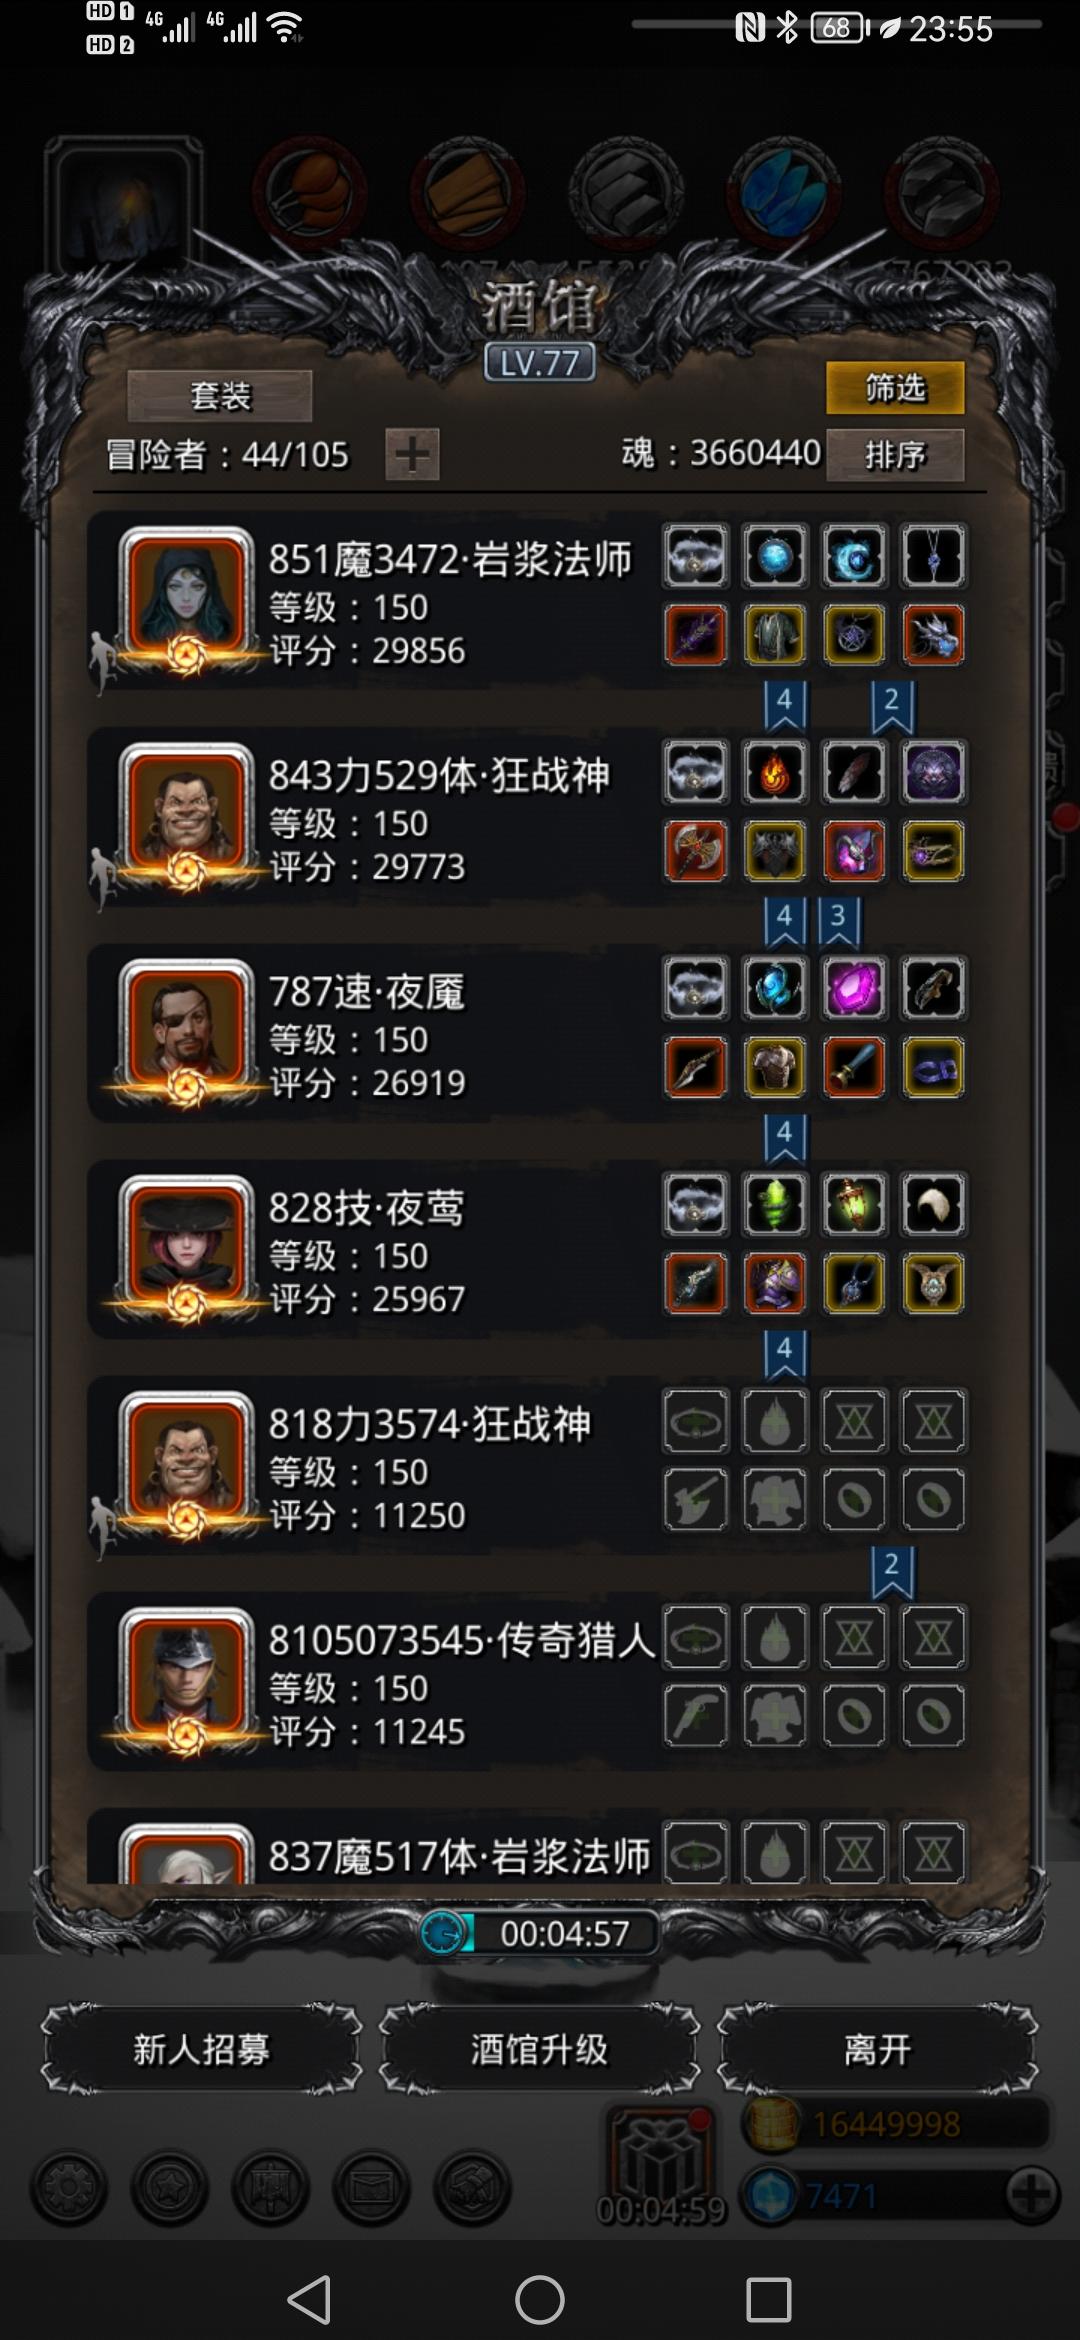
Task: Add diamonds with the plus button
Action: pos(1031,2195)
